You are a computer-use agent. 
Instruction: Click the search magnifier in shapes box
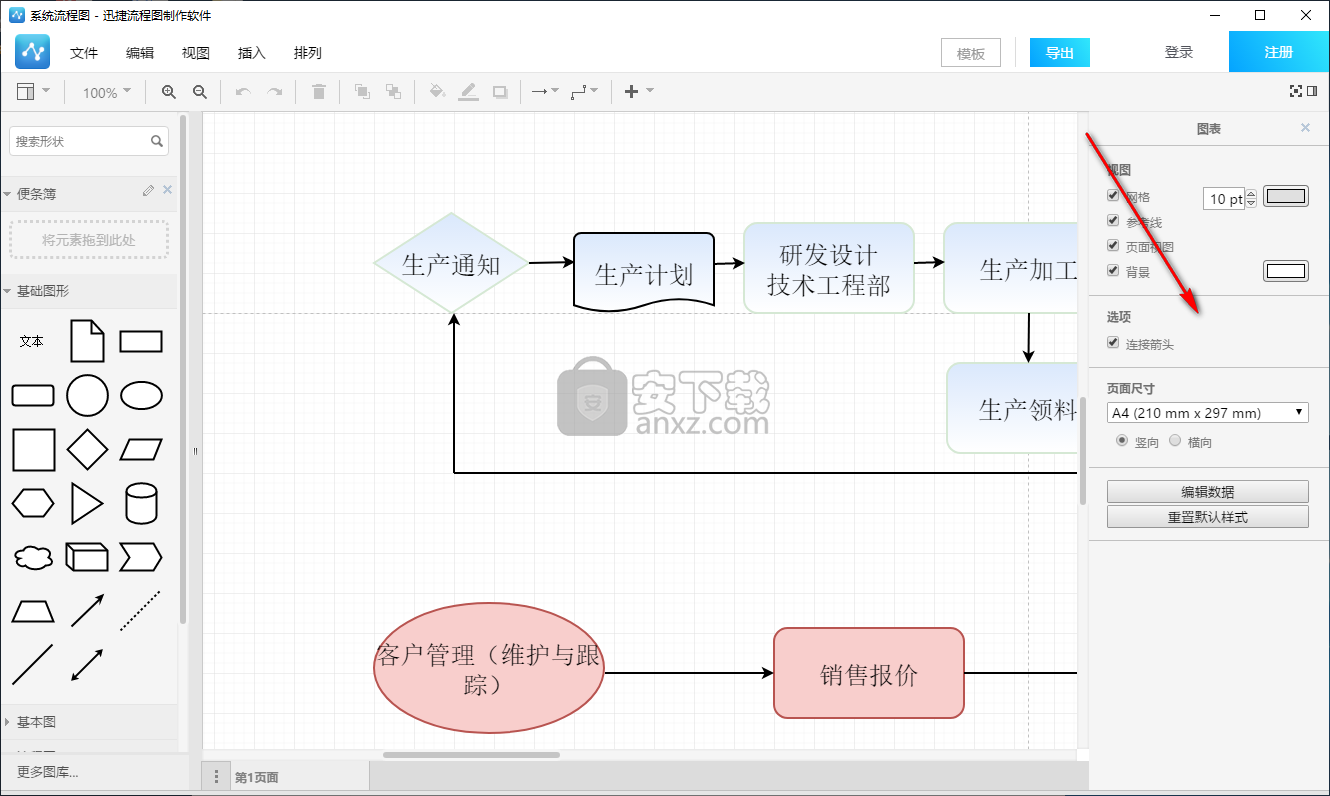[x=157, y=142]
